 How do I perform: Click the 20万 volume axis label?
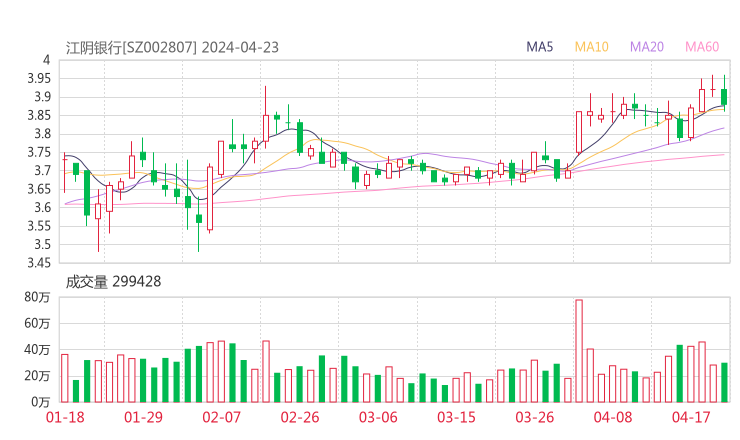37,376
